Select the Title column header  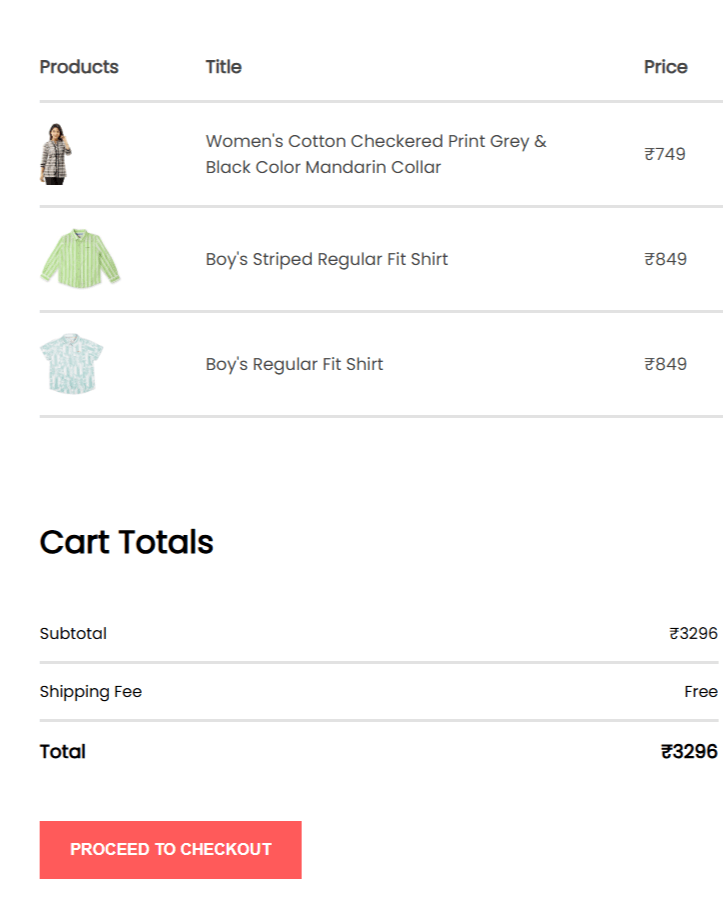point(223,67)
